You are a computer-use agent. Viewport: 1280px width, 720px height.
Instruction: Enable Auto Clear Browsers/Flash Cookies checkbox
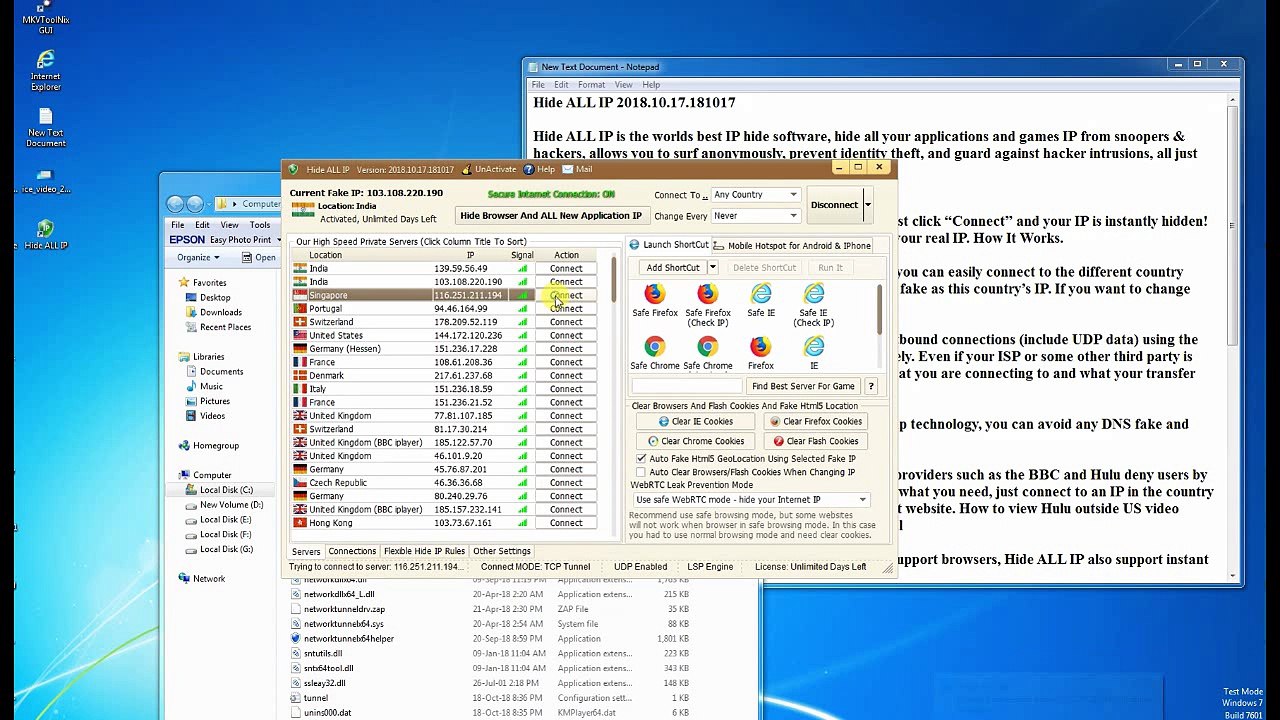[641, 472]
